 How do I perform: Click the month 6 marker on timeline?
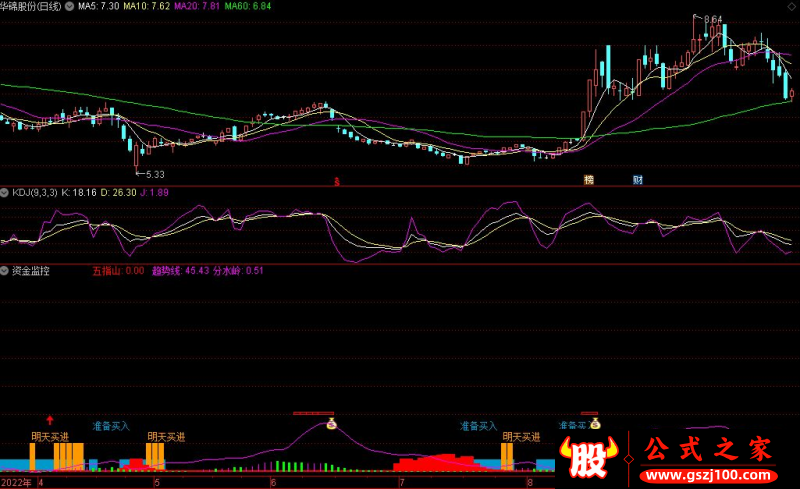pyautogui.click(x=273, y=482)
